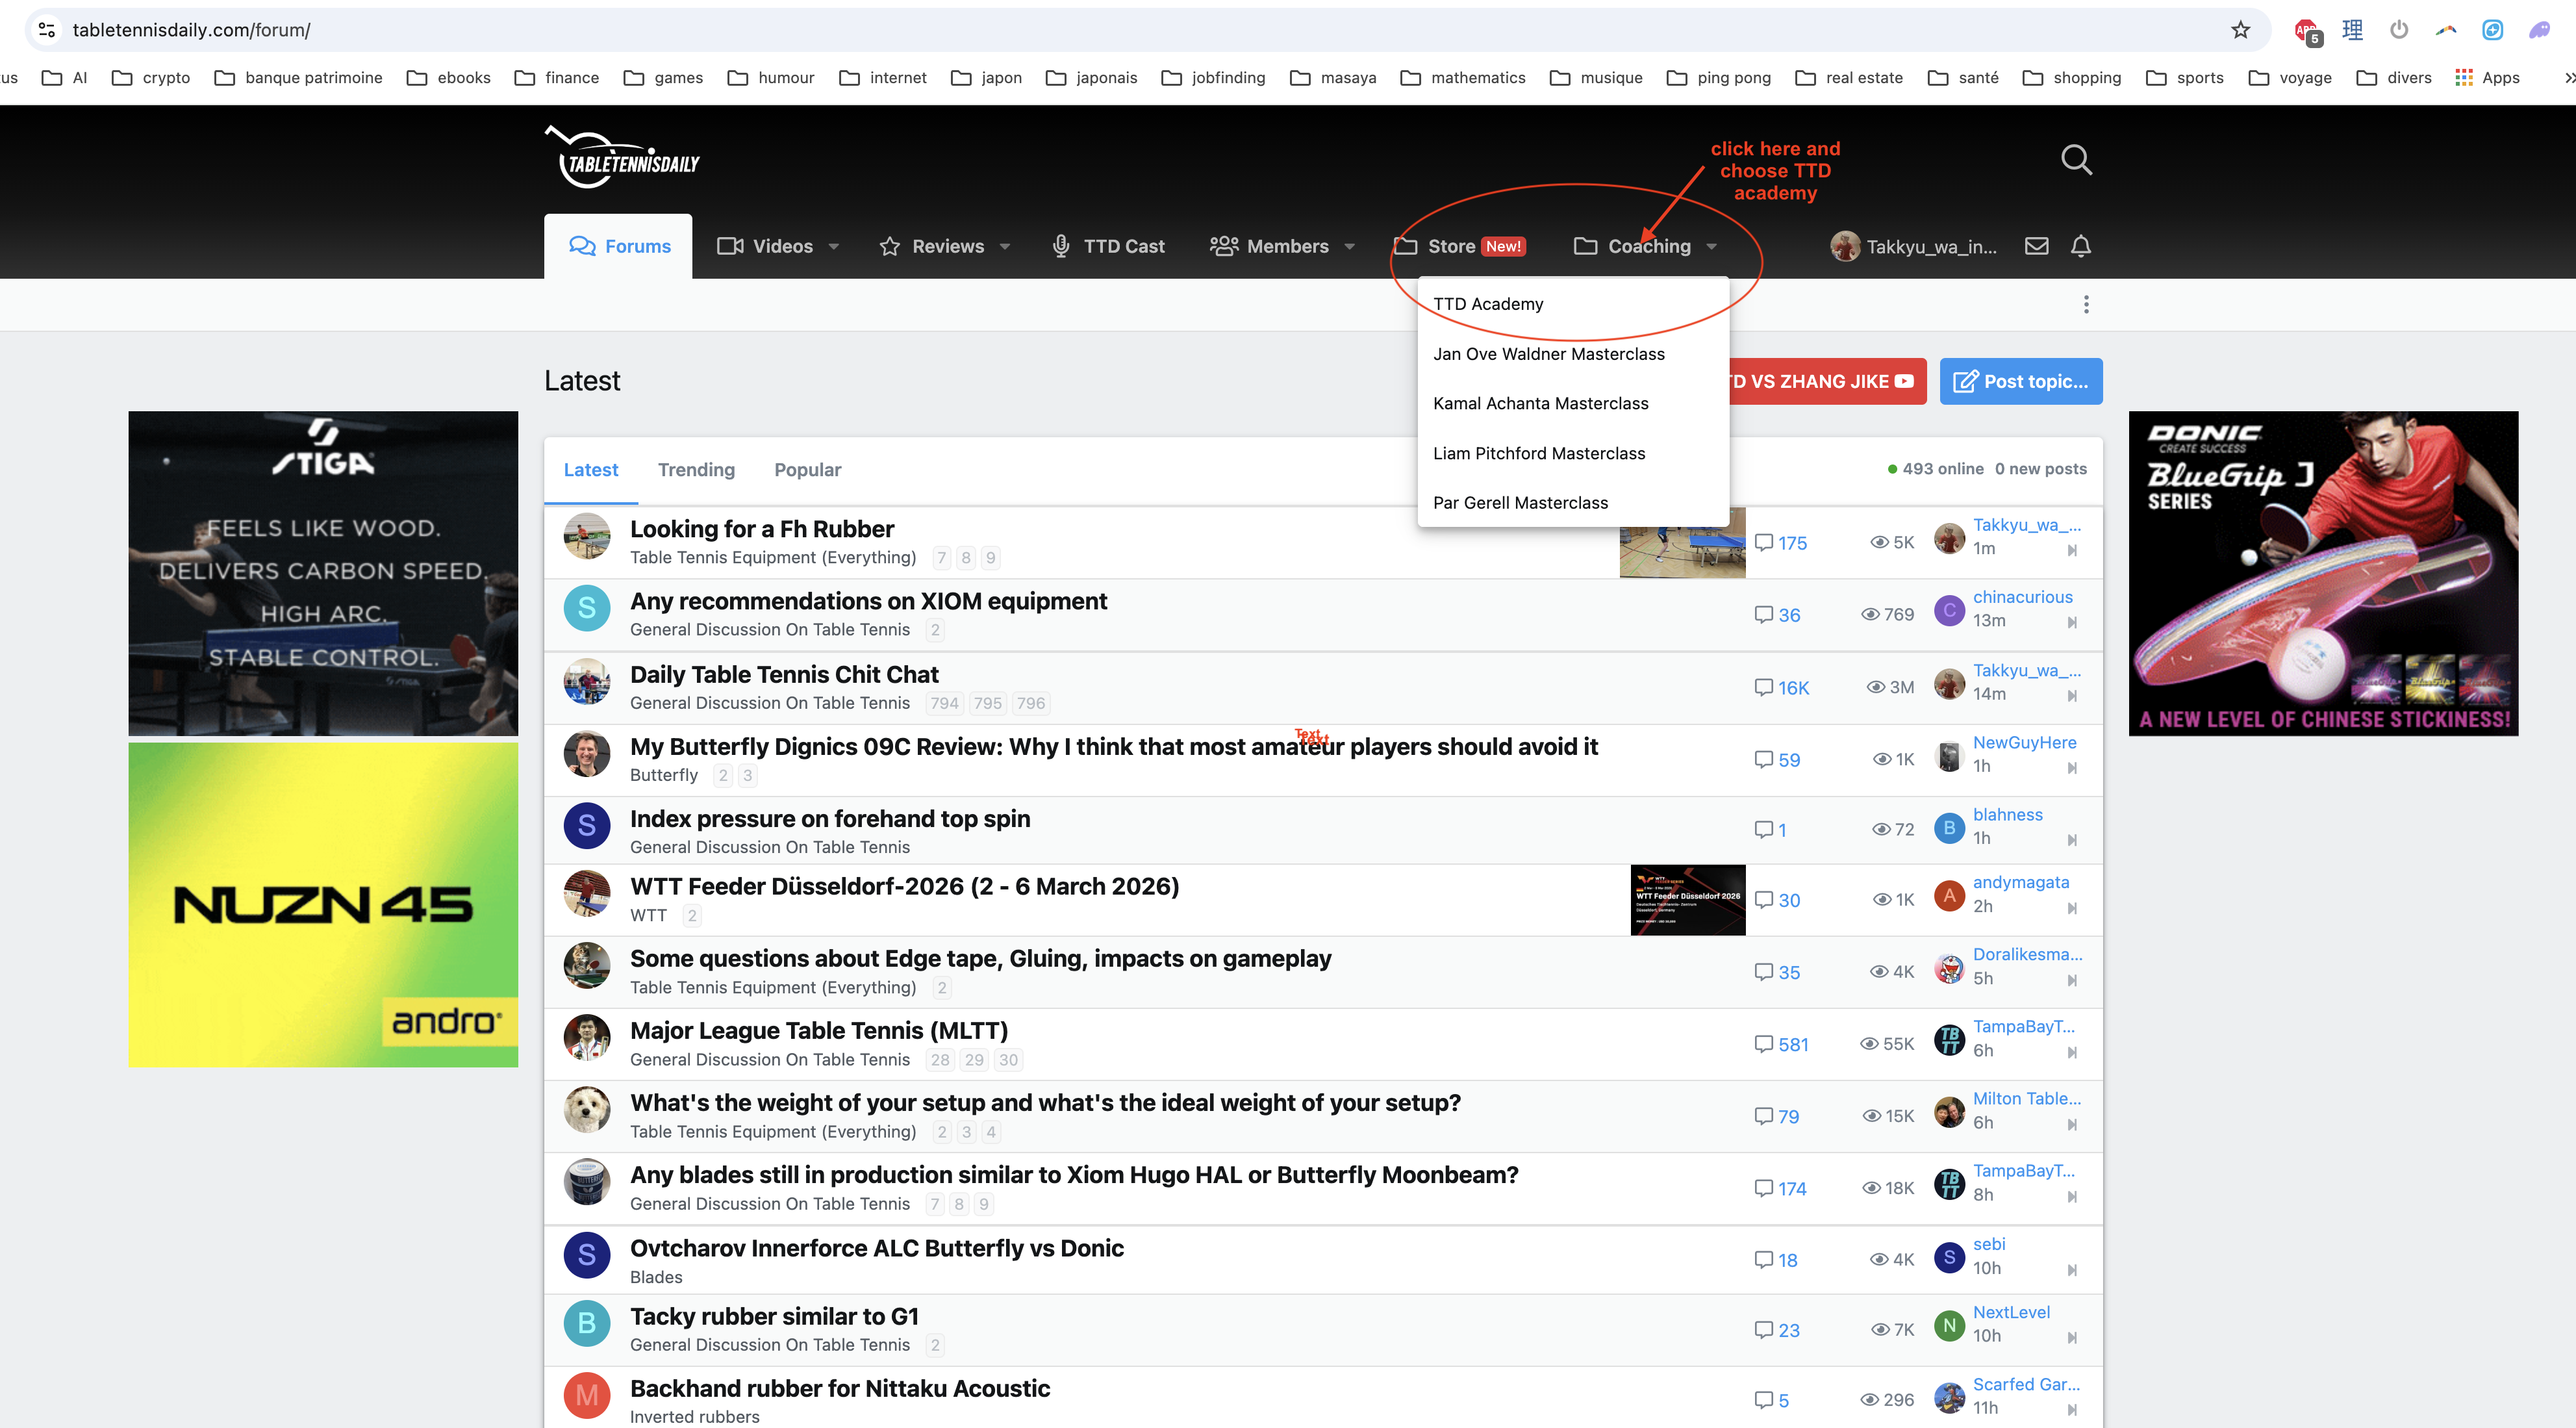The image size is (2576, 1428).
Task: Open TTD Cast in the navbar
Action: click(x=1108, y=246)
